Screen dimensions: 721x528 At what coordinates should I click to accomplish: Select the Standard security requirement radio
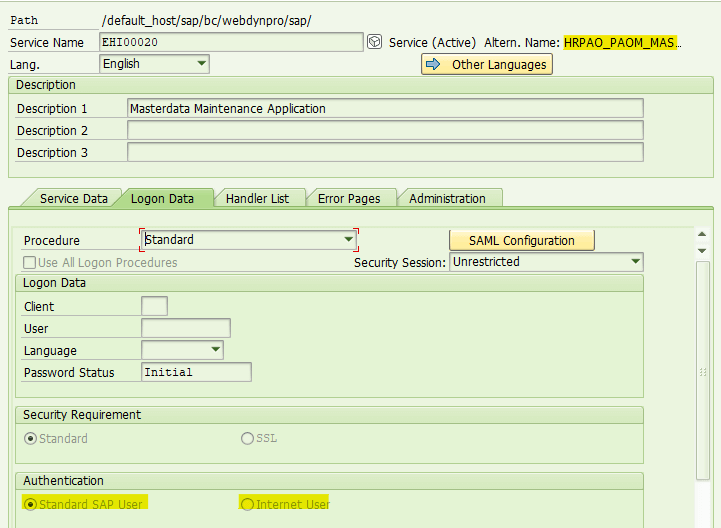(x=30, y=438)
